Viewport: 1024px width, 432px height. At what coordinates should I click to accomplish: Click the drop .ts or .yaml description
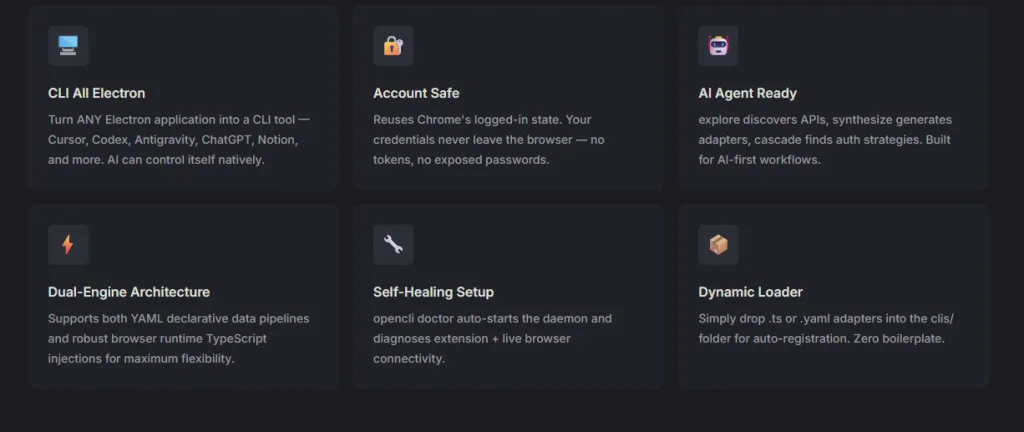[x=826, y=329]
